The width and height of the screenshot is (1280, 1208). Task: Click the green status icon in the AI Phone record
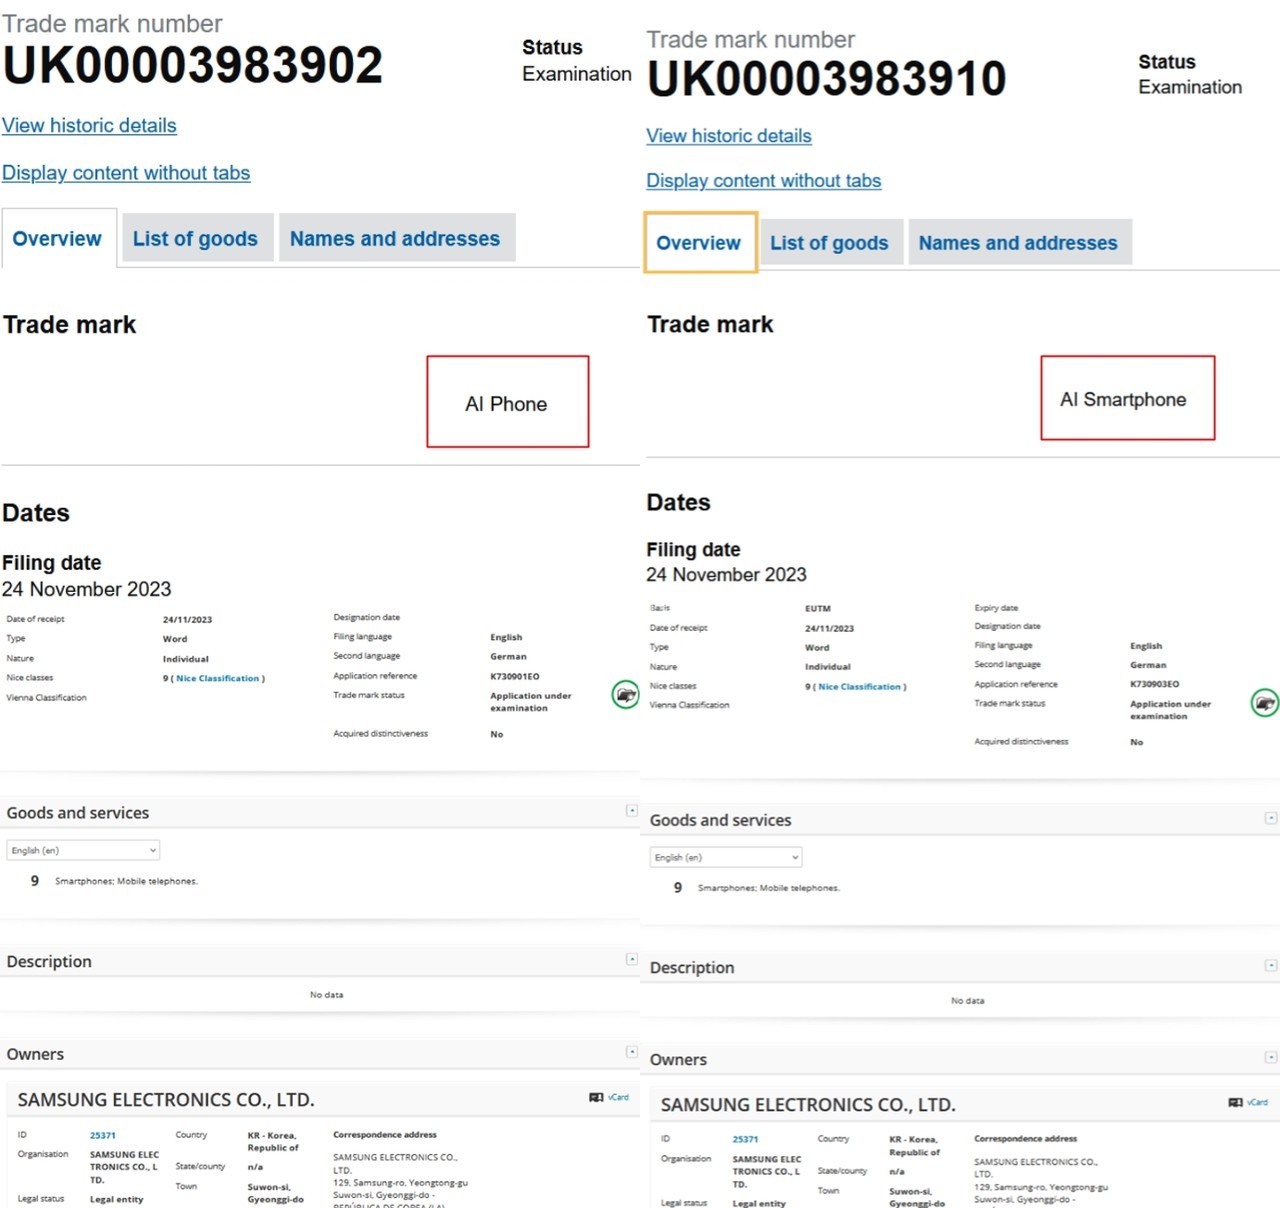point(625,694)
